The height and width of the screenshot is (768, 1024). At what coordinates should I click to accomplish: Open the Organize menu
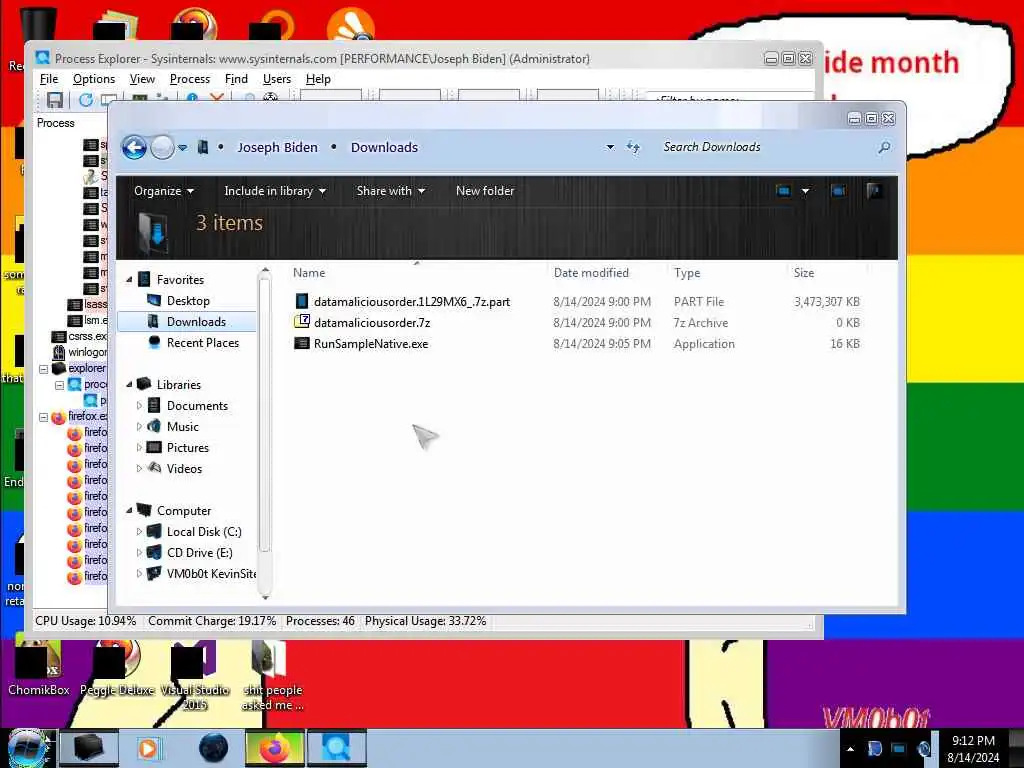[x=164, y=191]
